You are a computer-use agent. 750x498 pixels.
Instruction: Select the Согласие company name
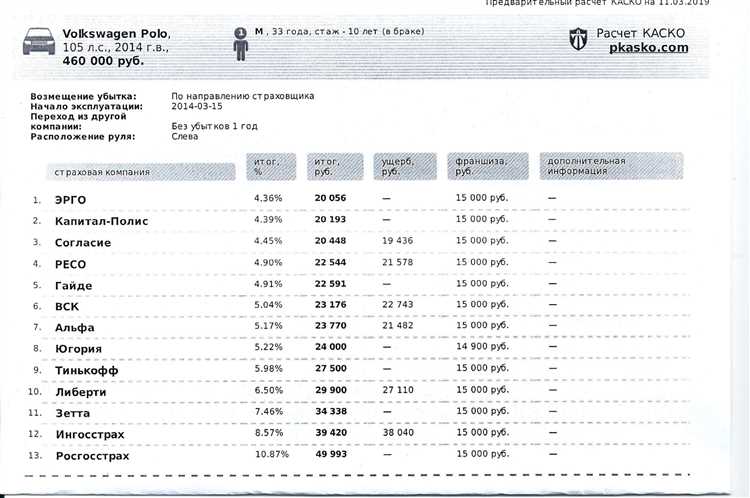[x=83, y=243]
